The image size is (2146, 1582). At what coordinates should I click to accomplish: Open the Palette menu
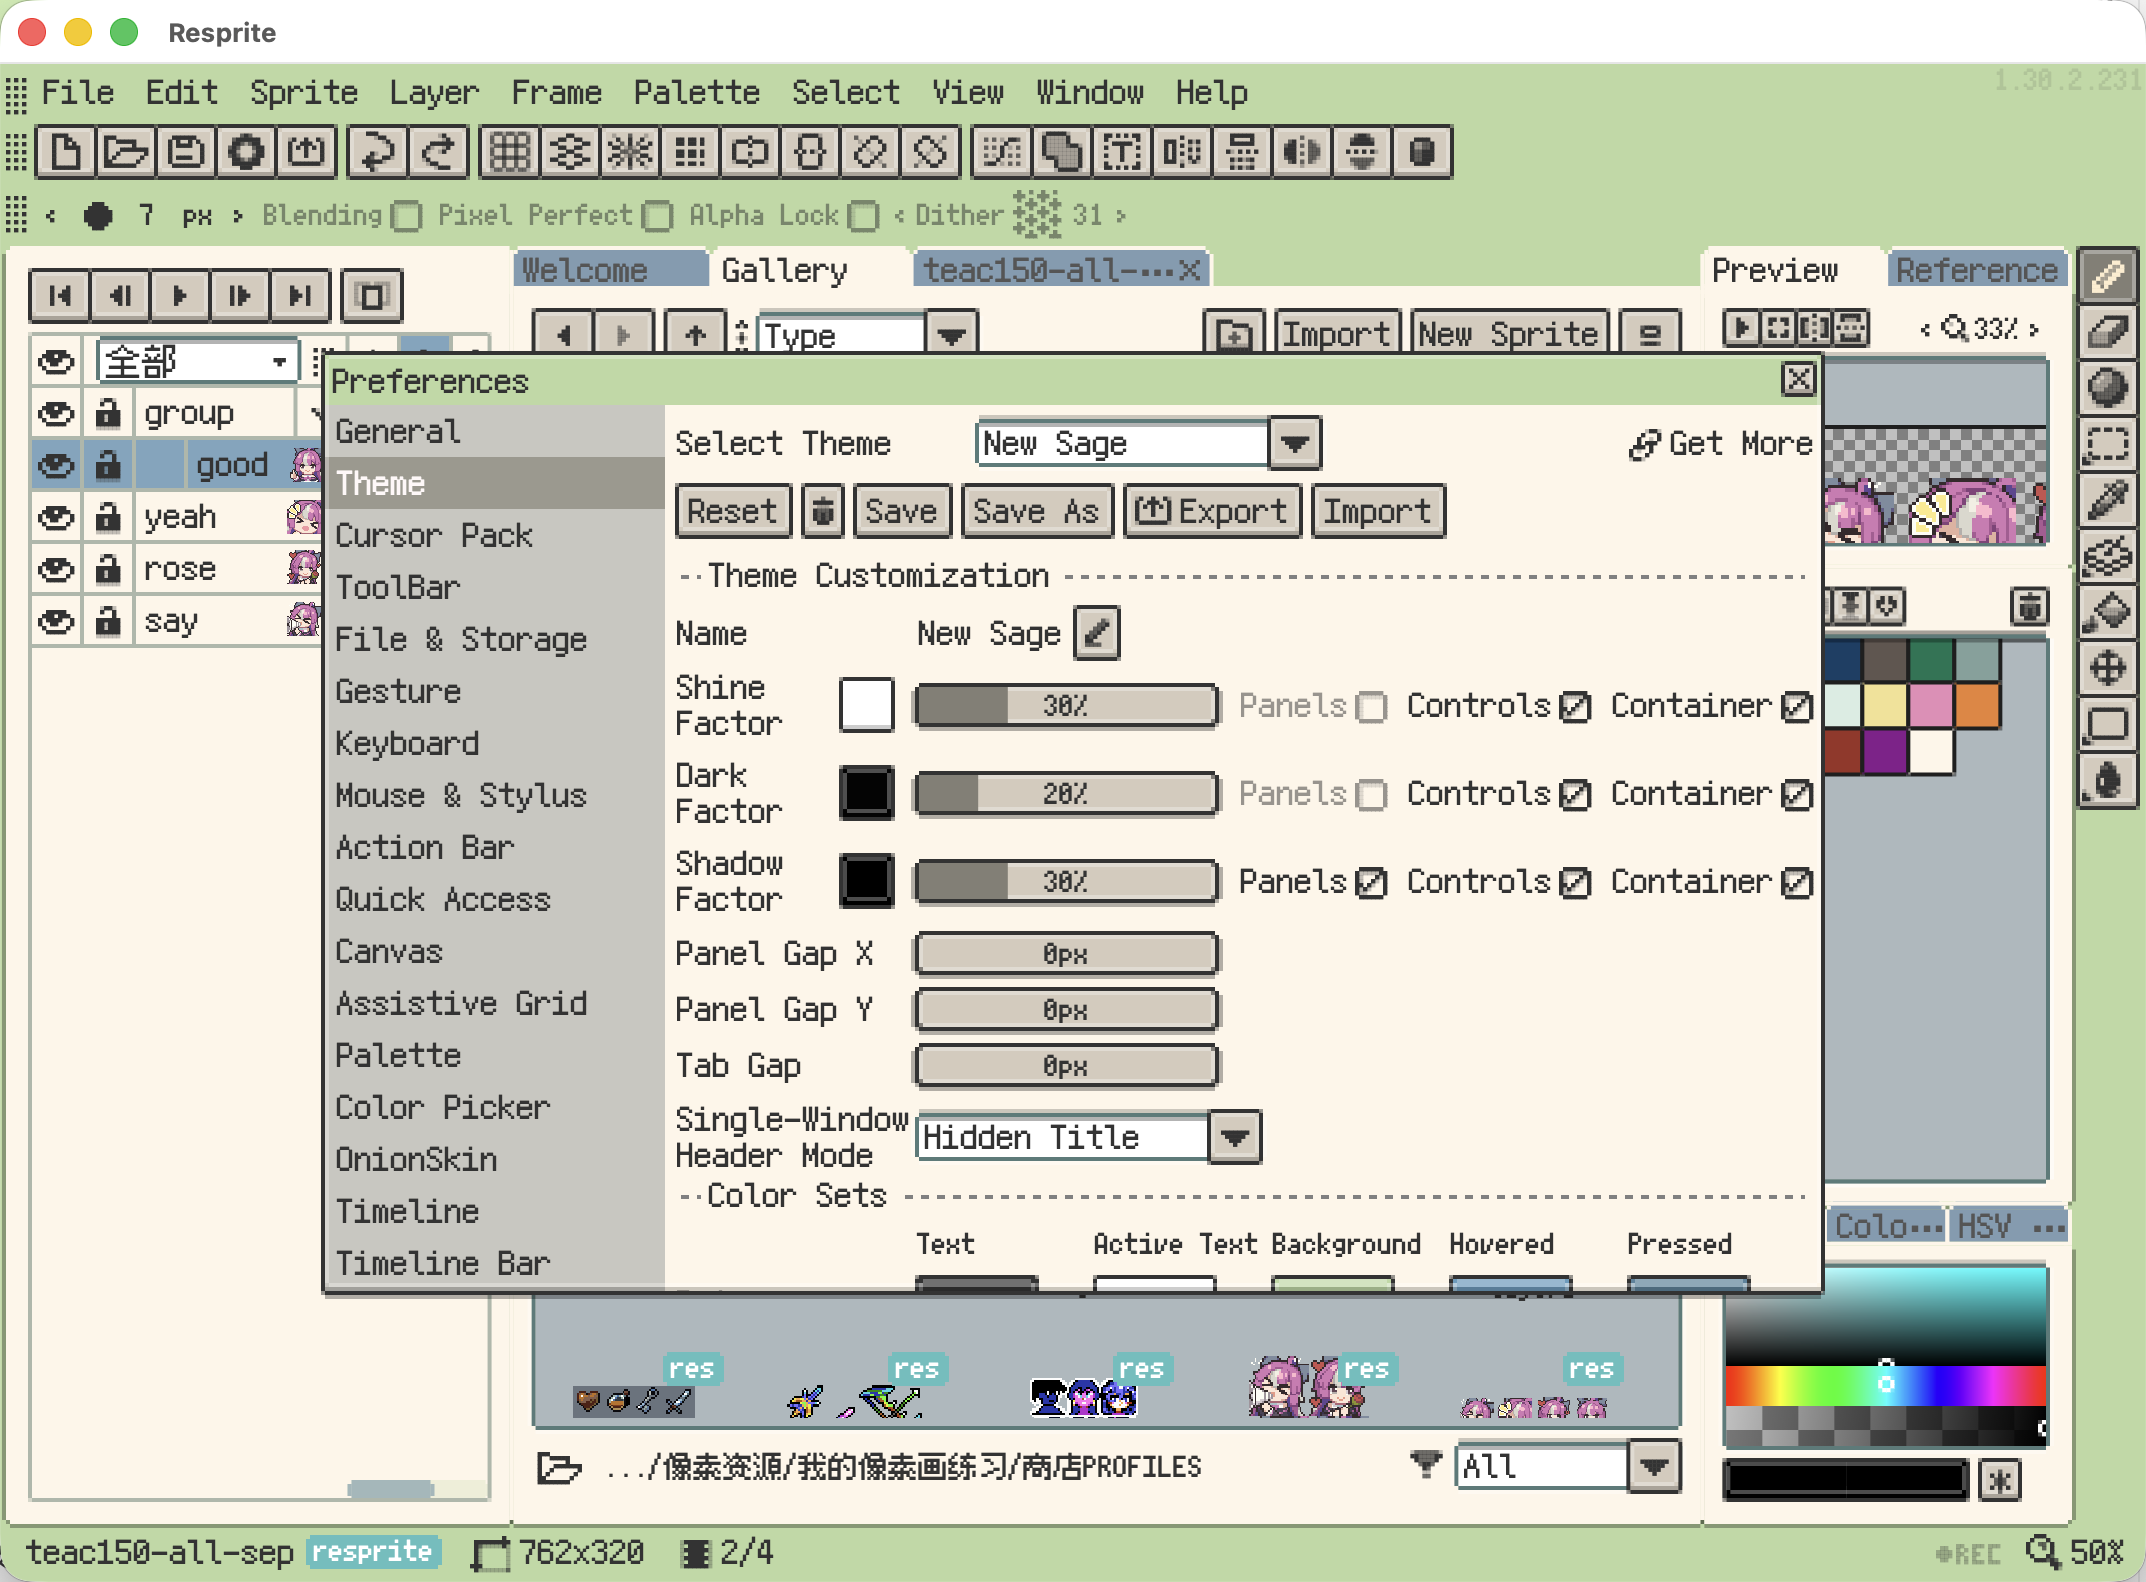click(x=696, y=92)
